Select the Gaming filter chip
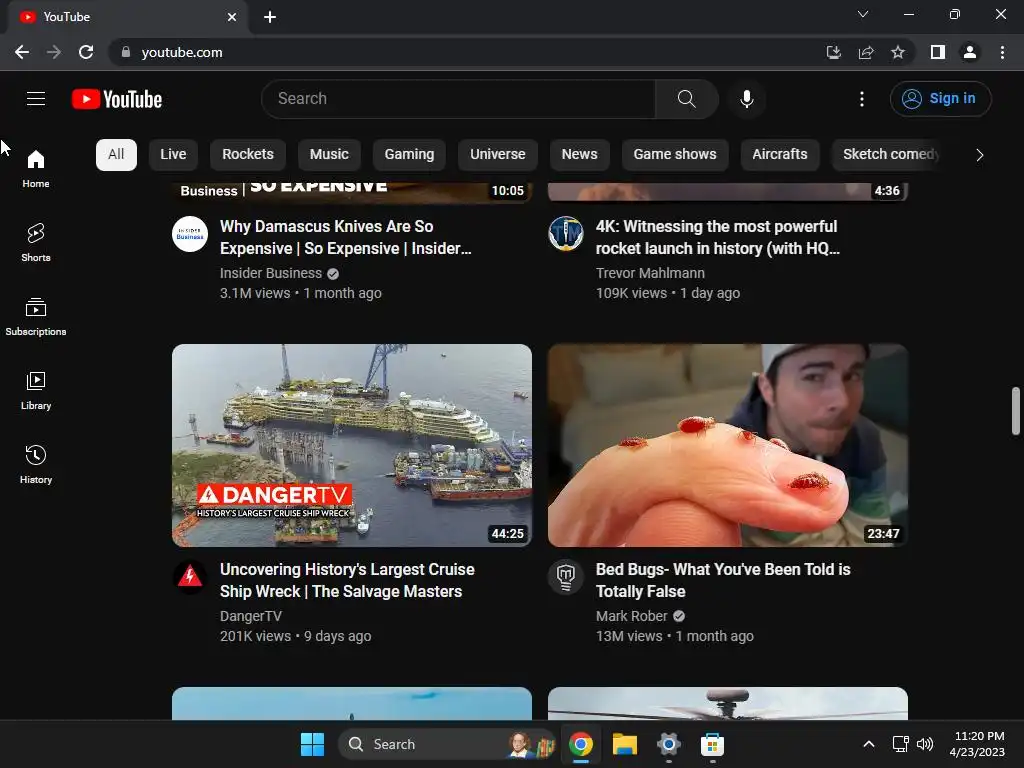This screenshot has height=768, width=1024. pos(409,155)
